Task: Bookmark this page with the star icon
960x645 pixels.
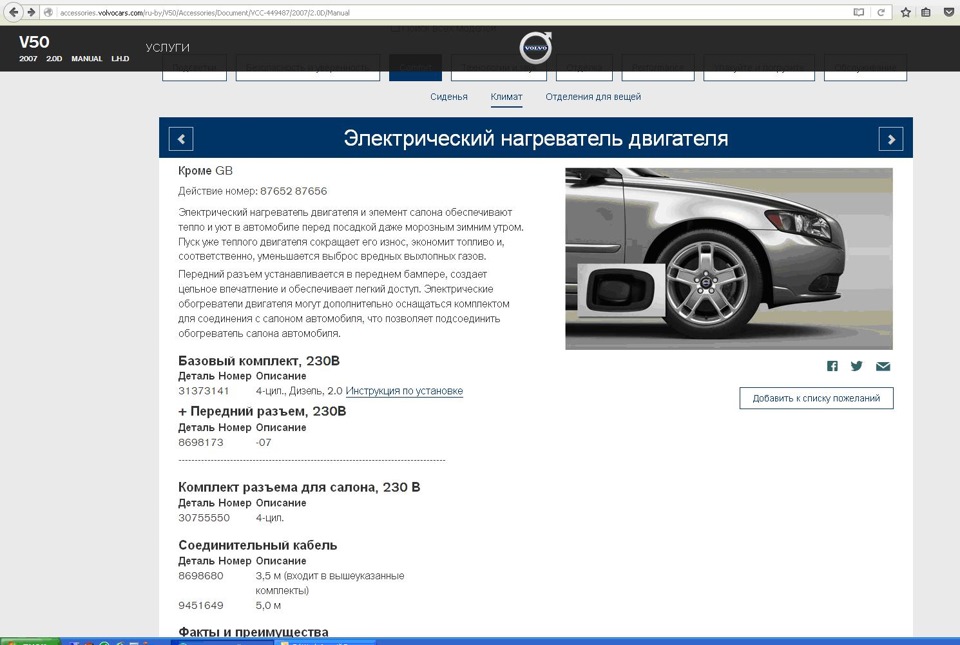Action: coord(906,12)
